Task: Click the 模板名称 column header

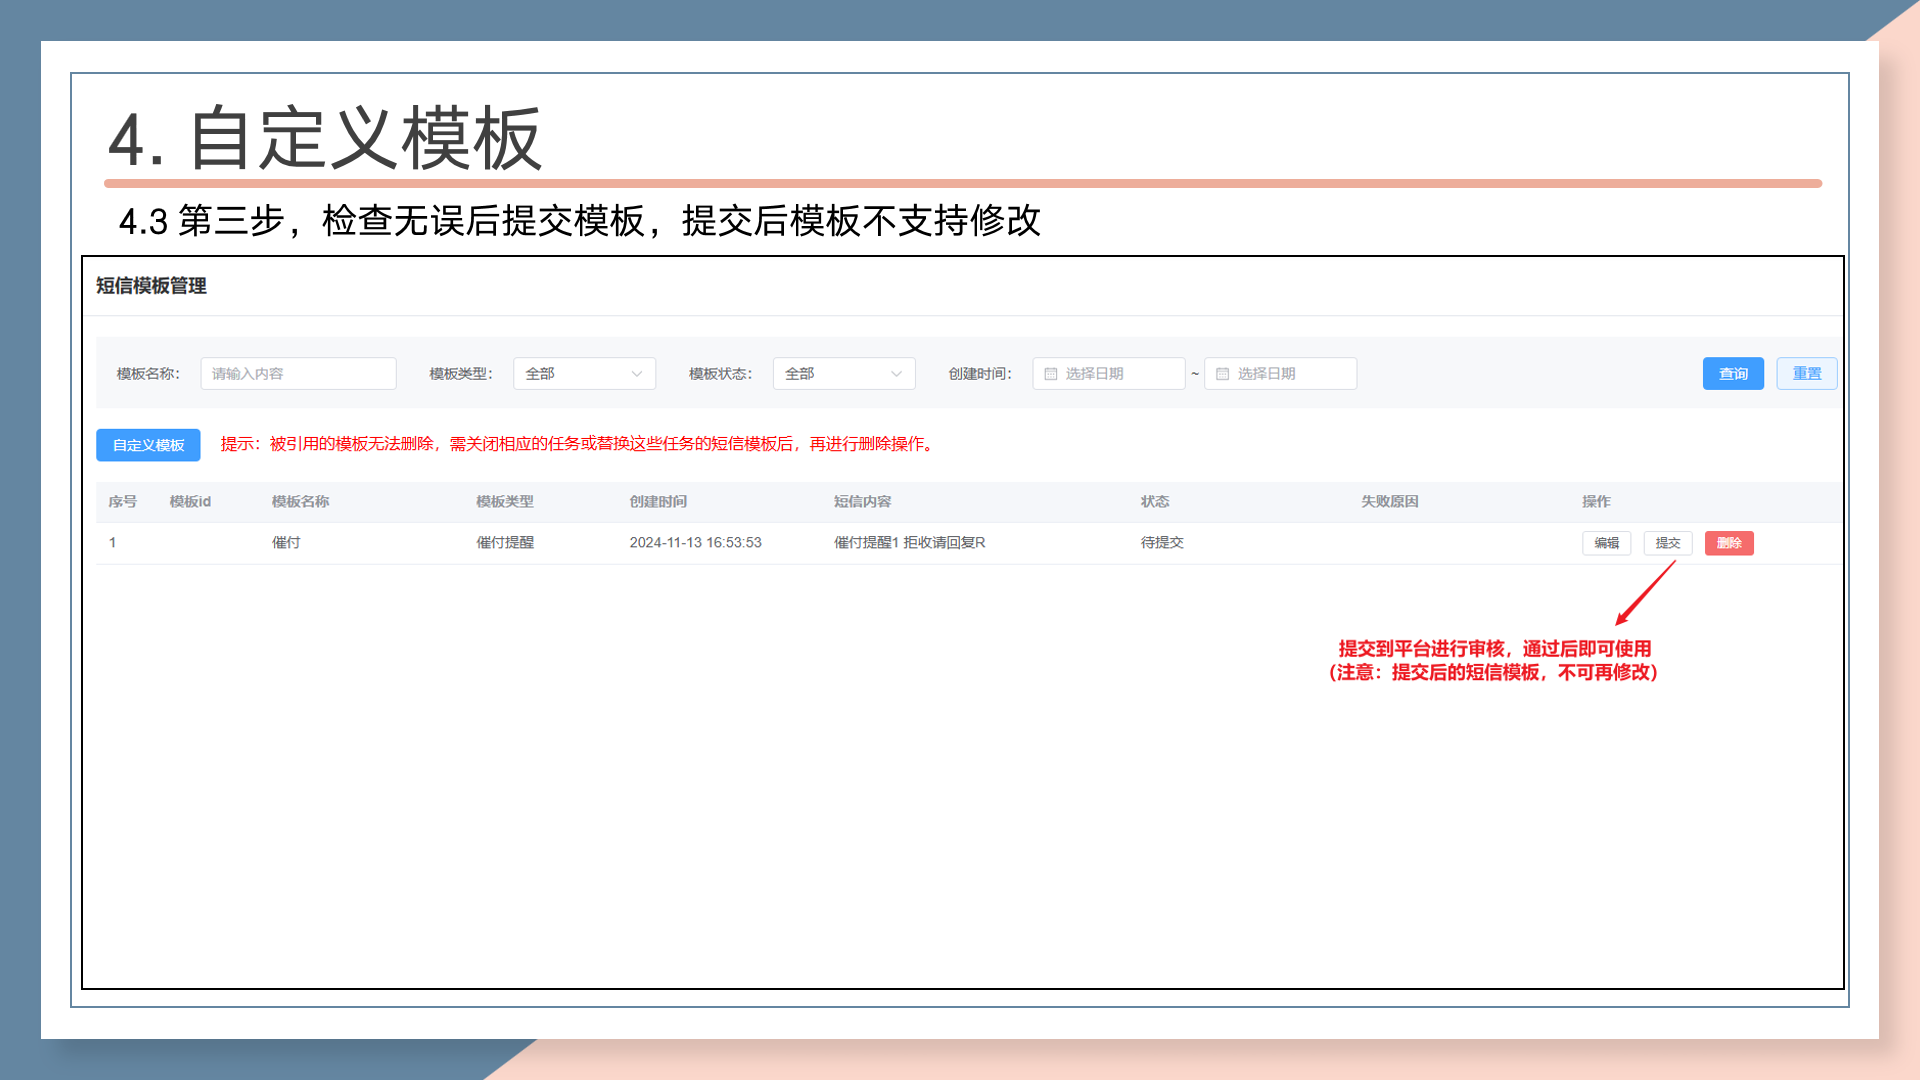Action: click(x=300, y=502)
